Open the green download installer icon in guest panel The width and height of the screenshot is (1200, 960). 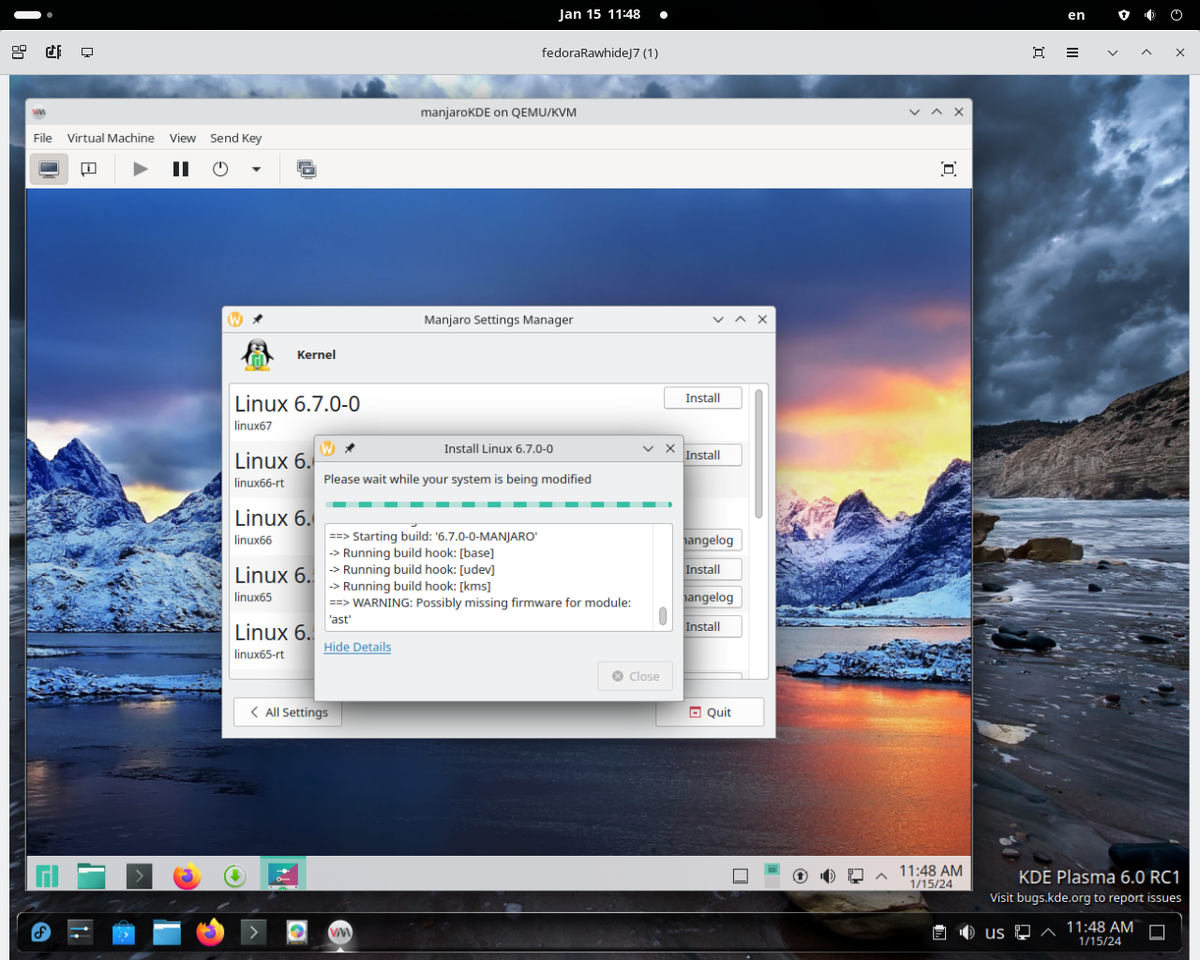point(235,876)
